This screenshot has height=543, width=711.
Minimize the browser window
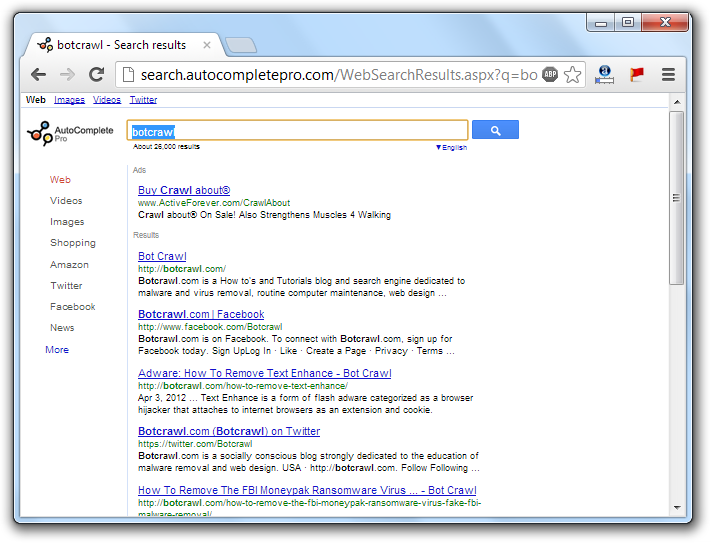click(601, 23)
